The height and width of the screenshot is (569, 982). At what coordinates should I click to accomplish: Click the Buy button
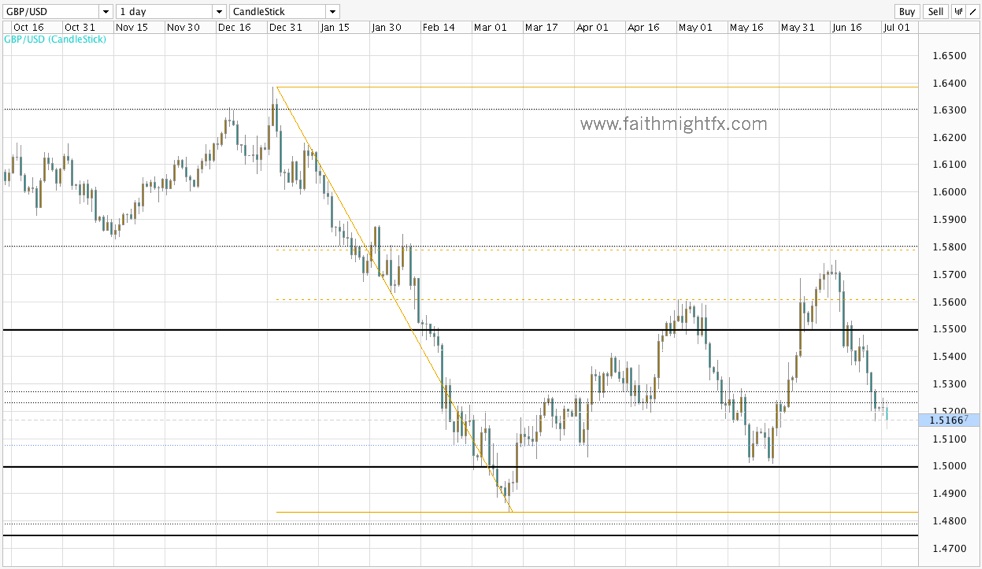tap(906, 11)
